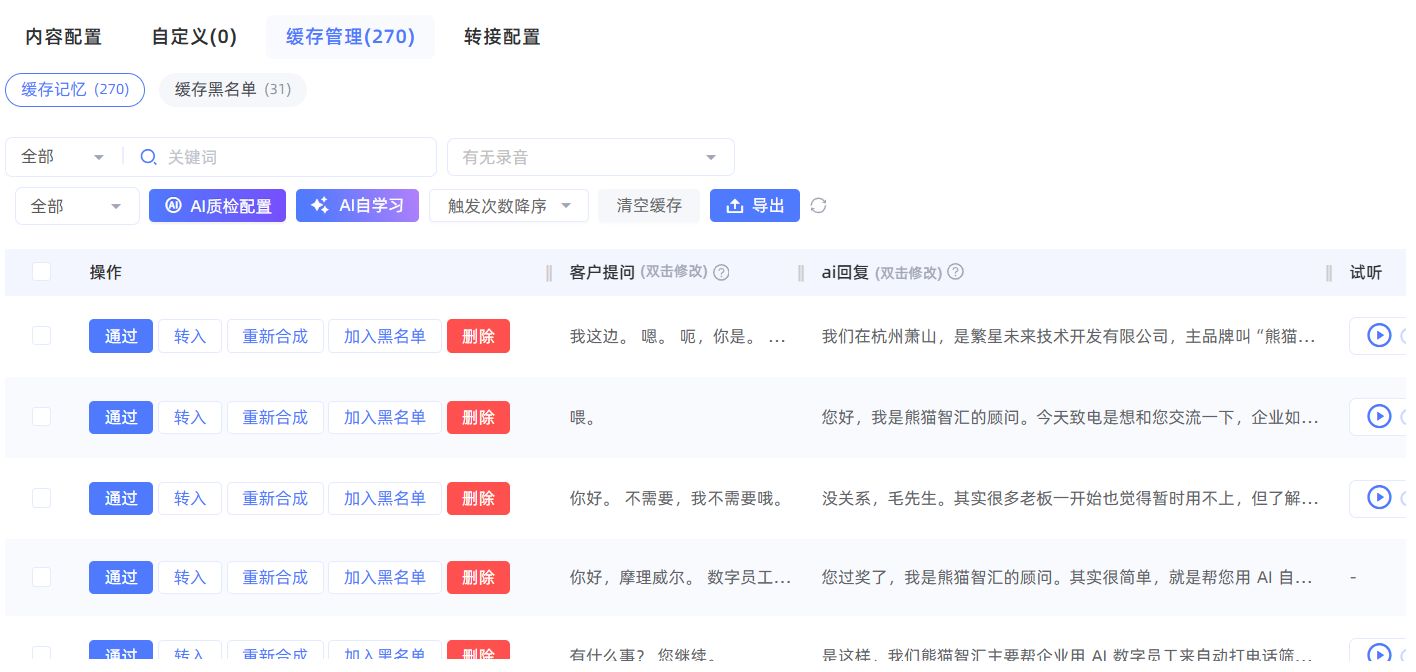Click AI reply starting 我们在杭州萧山
Viewport: 1416px width, 672px height.
(1069, 337)
